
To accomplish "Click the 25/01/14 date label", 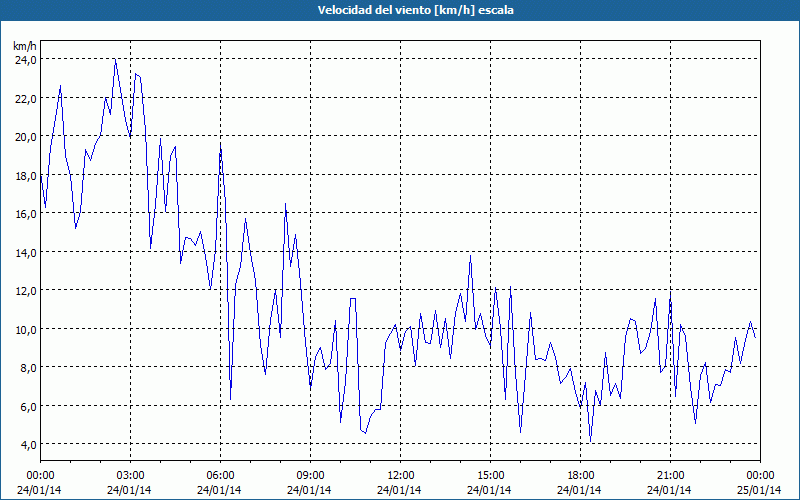I will [760, 490].
